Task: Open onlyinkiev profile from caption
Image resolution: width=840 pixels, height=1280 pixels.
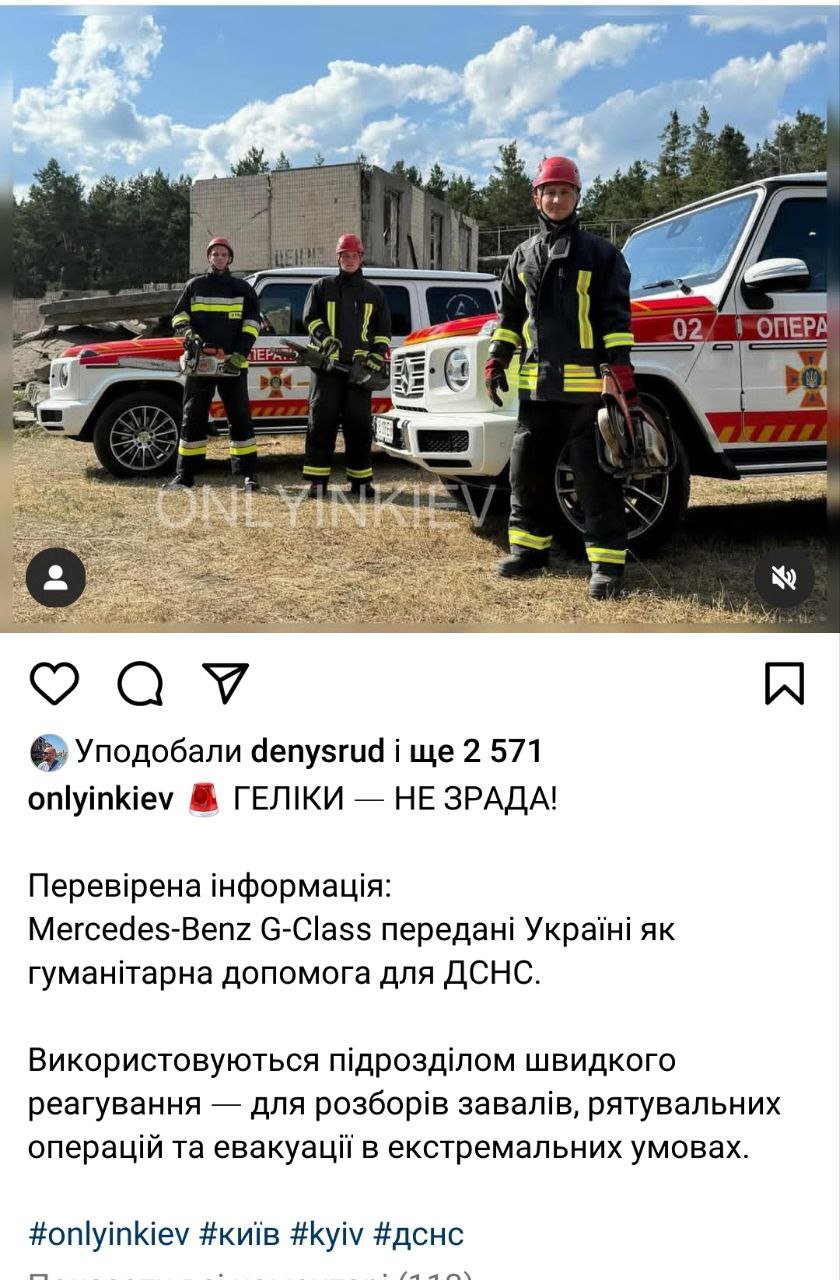Action: (101, 799)
